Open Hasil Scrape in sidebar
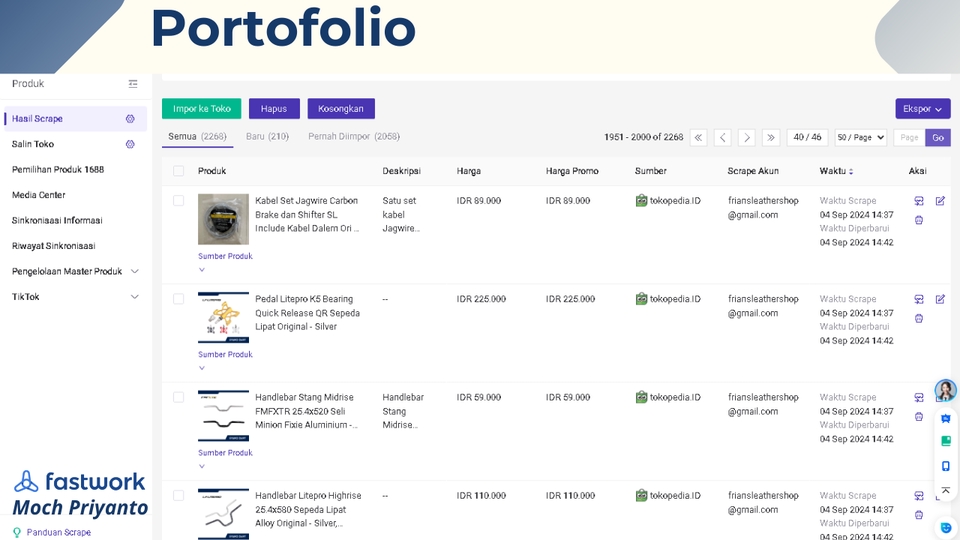Viewport: 960px width, 540px height. (75, 119)
